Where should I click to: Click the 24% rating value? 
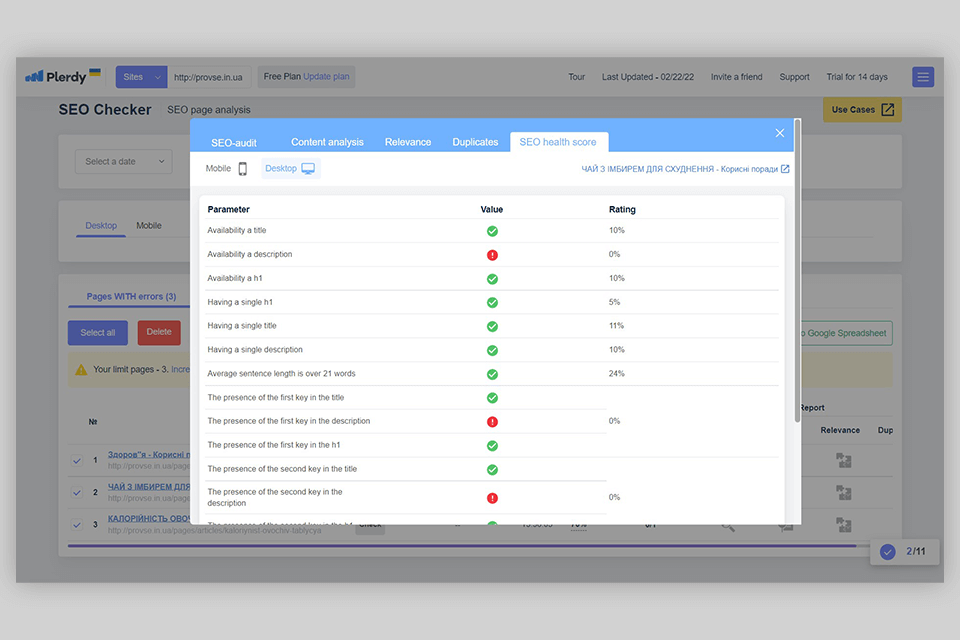pyautogui.click(x=617, y=374)
